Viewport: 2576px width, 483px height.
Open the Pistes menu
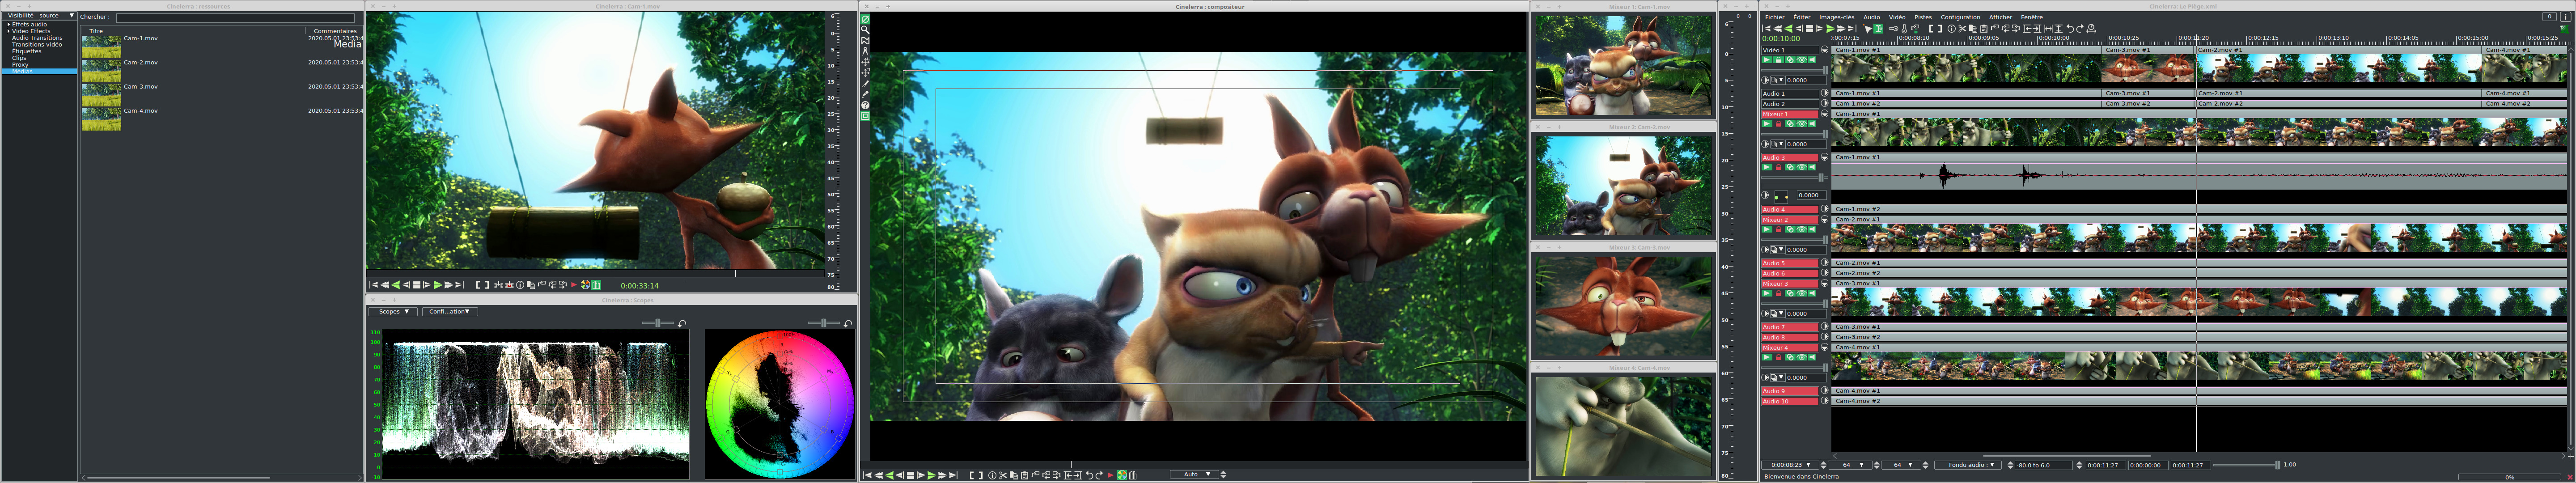1923,17
